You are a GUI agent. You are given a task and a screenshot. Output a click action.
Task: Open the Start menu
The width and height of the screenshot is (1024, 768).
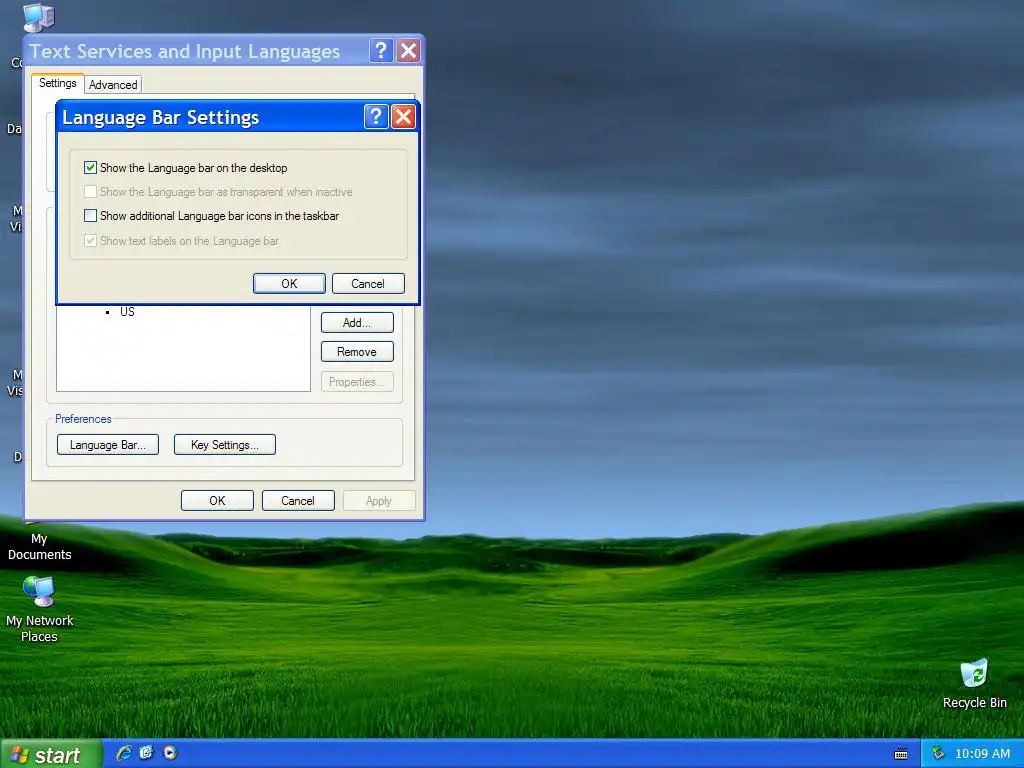point(51,754)
